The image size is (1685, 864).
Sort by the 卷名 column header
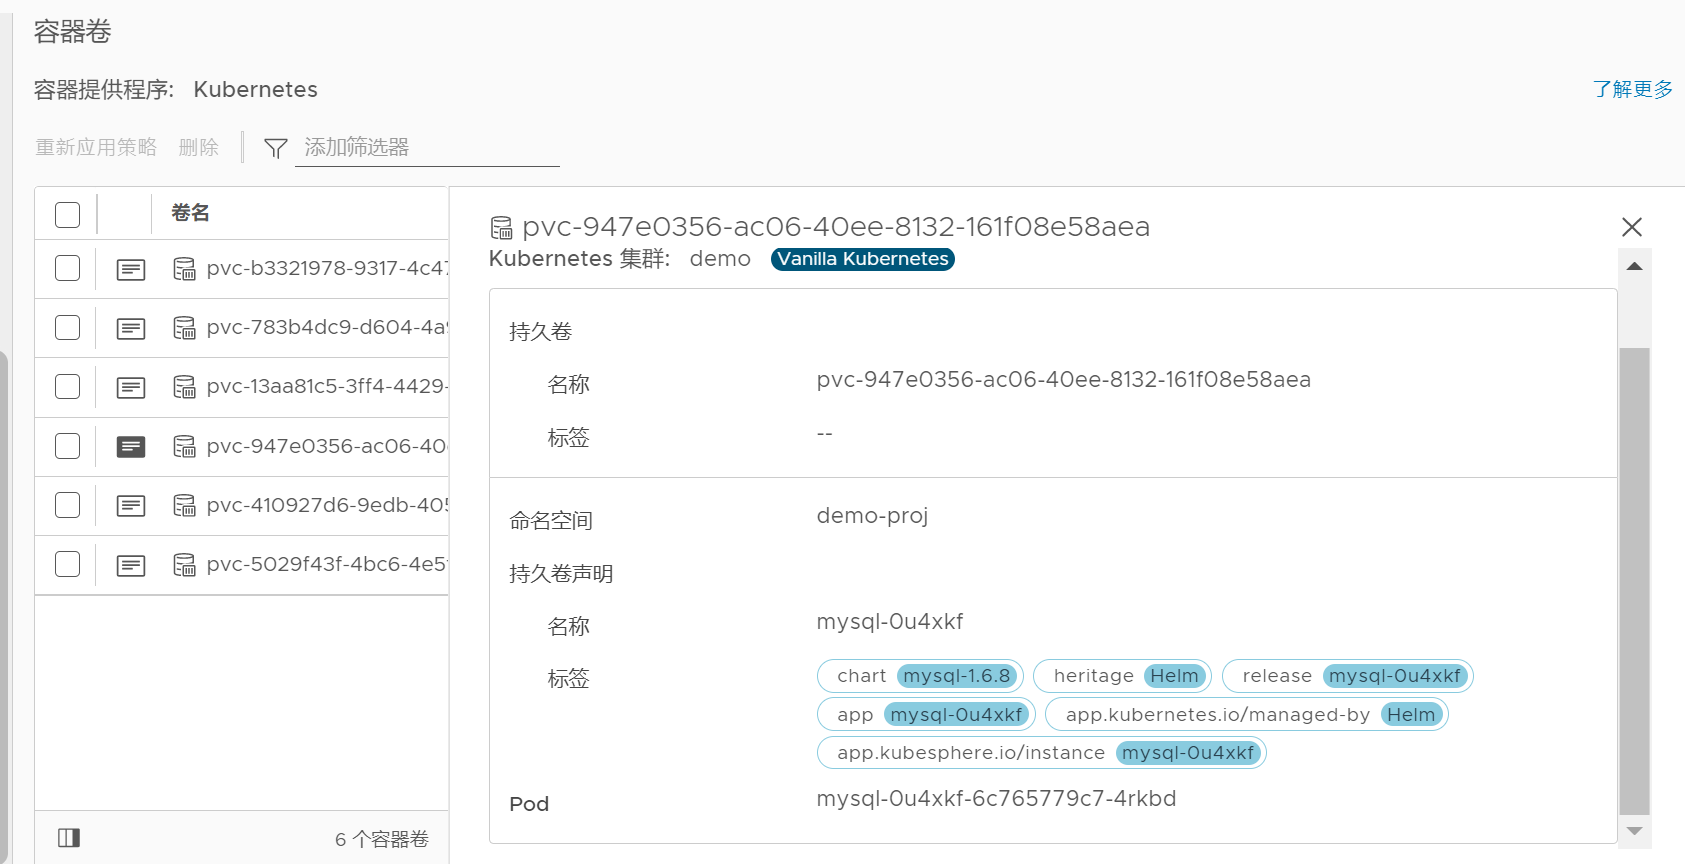pos(190,212)
